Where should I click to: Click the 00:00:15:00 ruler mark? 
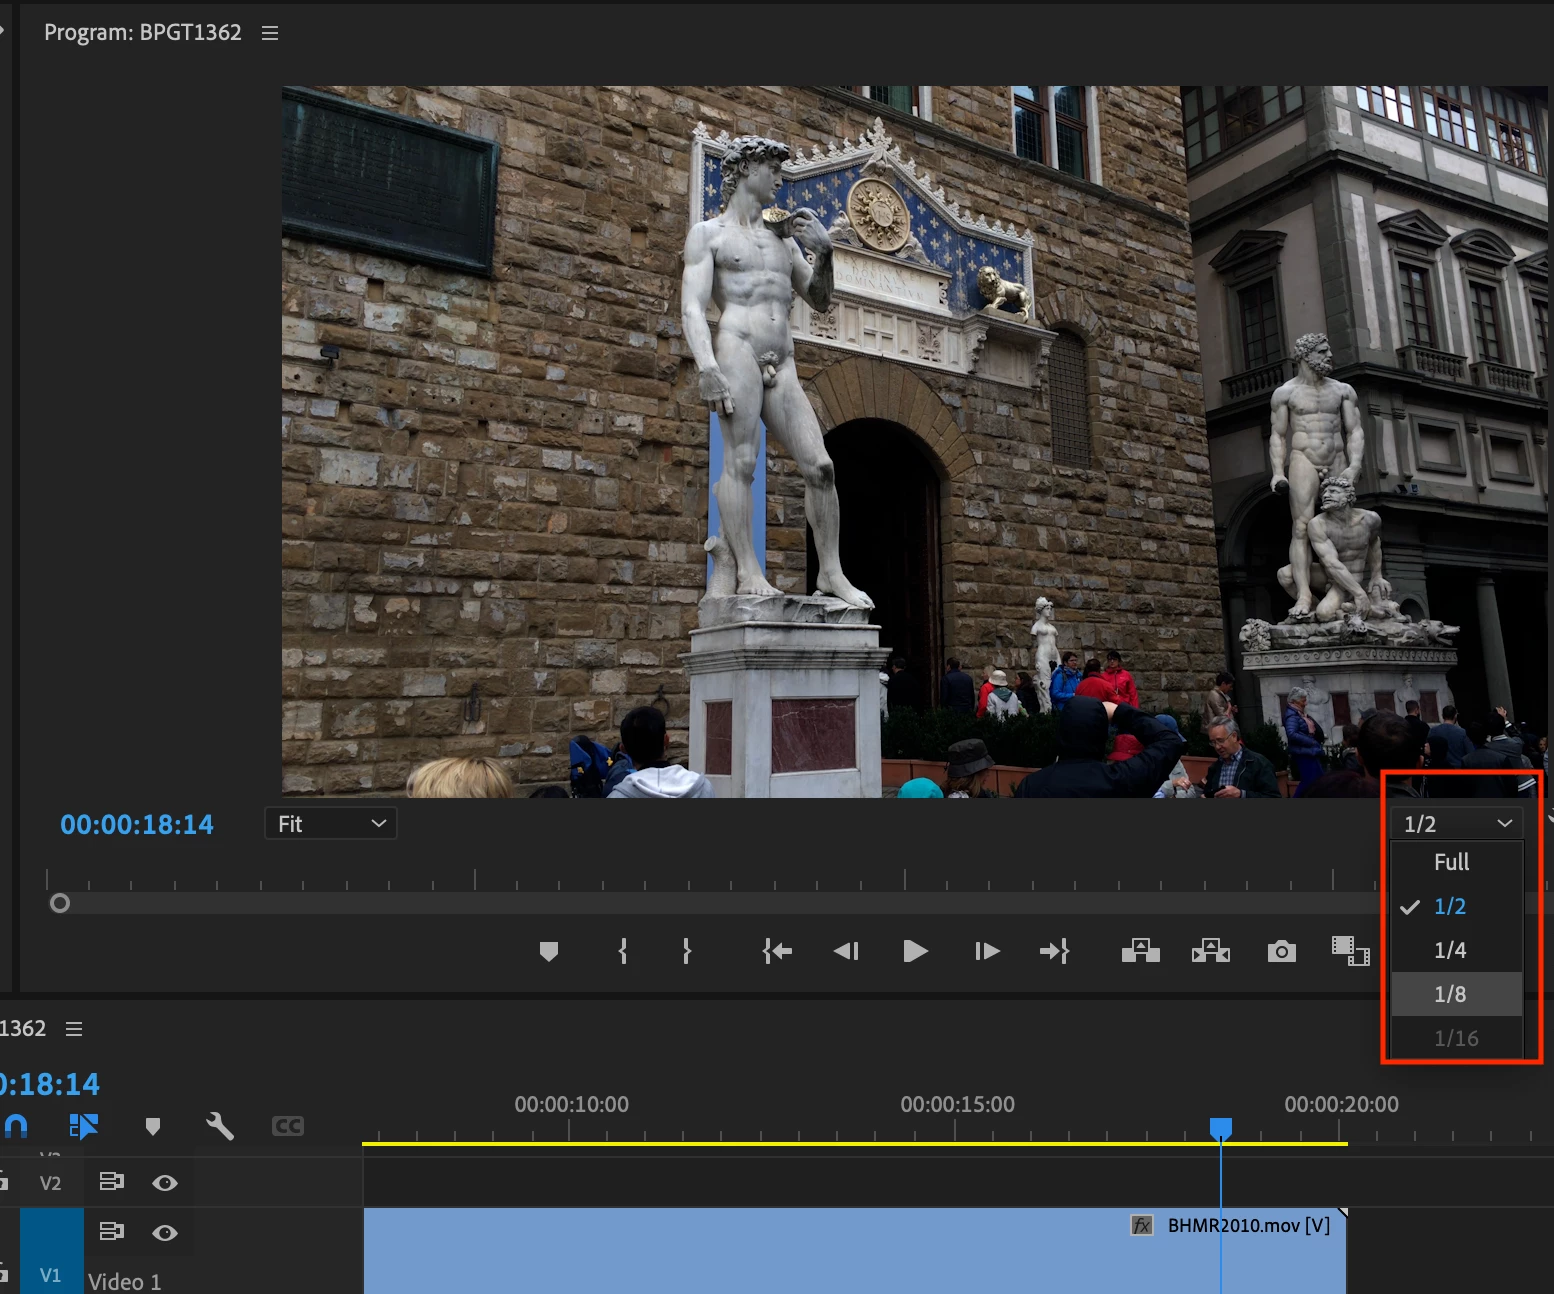point(957,1105)
